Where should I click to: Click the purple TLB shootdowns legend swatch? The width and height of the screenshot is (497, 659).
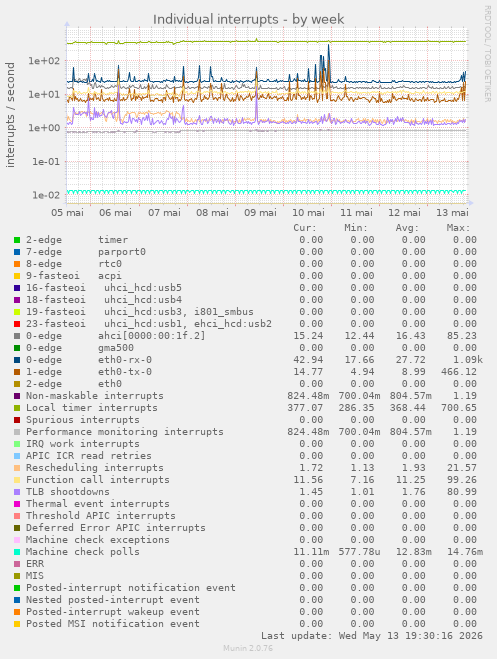tap(17, 492)
